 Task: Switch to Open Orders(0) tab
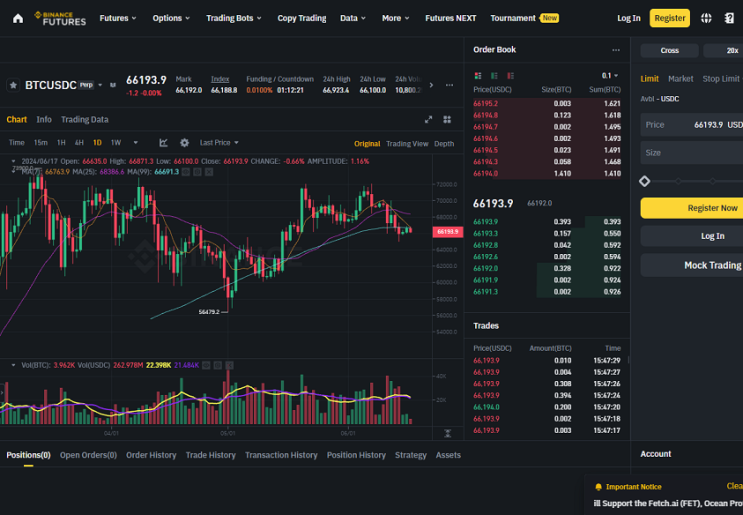(x=89, y=455)
